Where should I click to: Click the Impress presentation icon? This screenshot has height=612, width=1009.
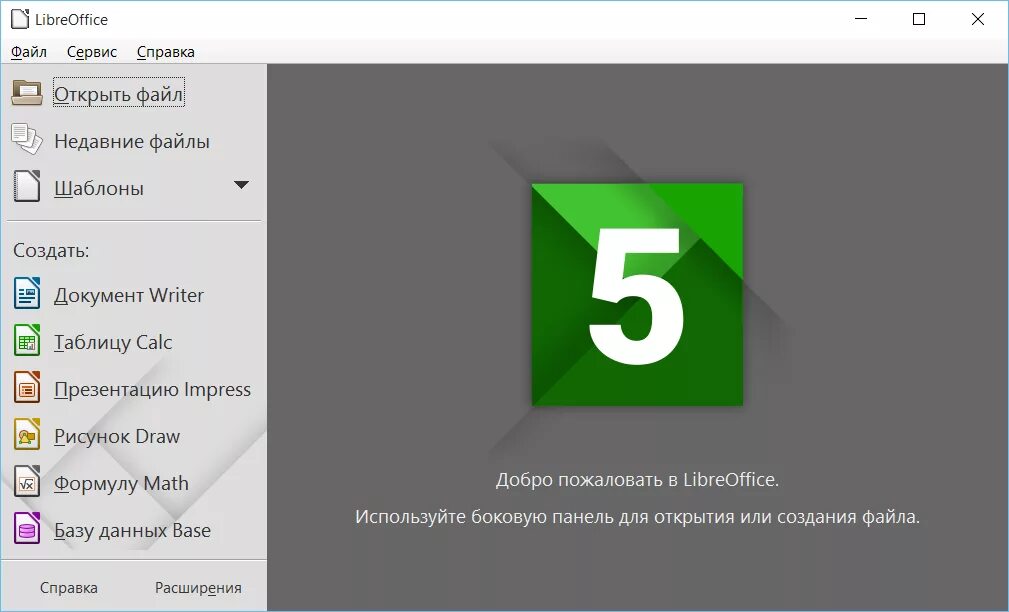pos(27,387)
